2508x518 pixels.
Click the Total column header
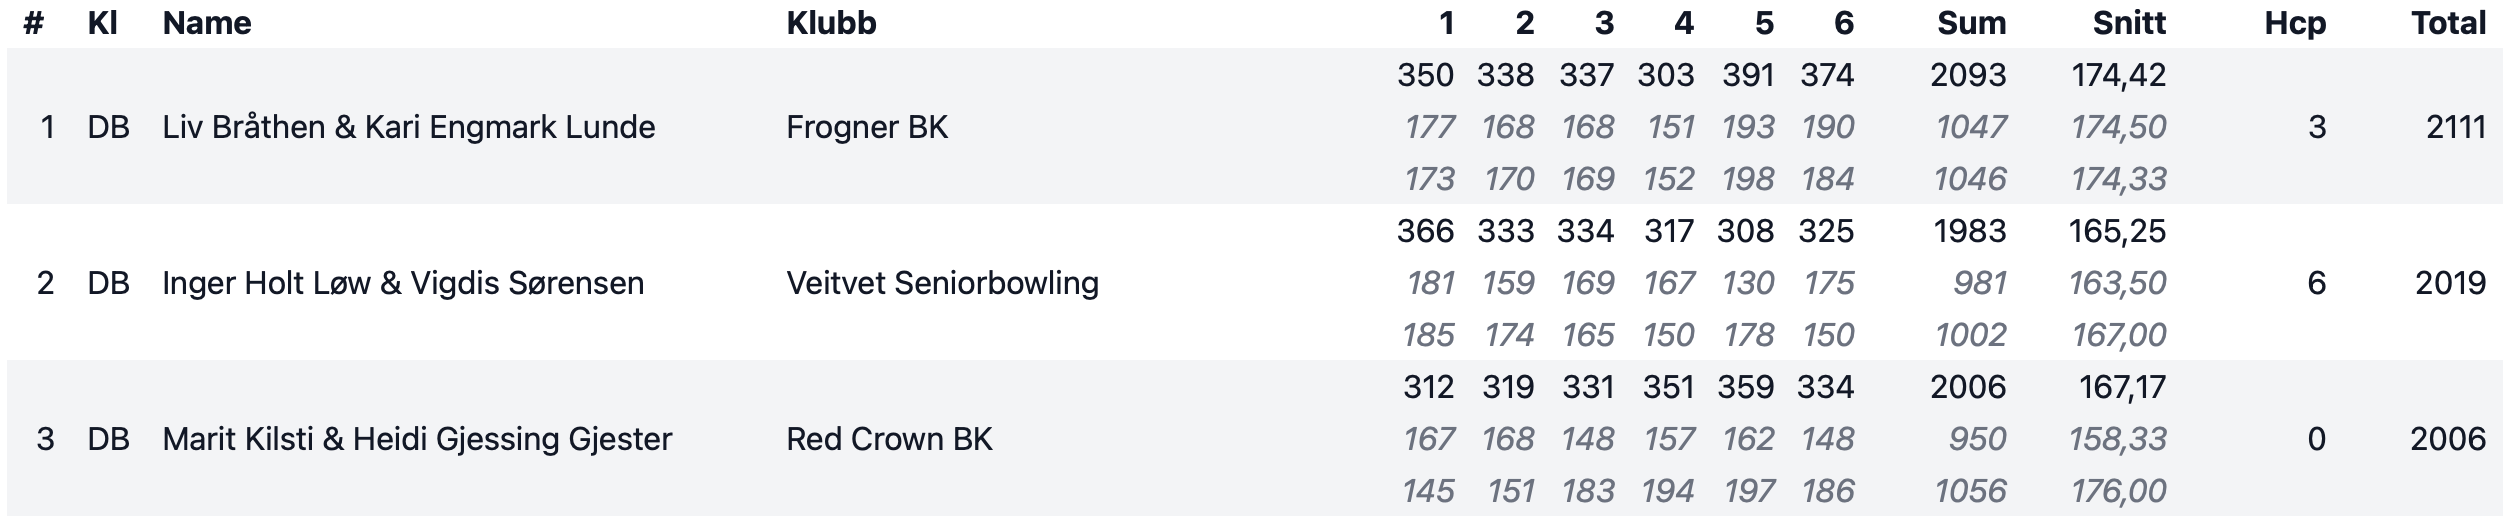(x=2448, y=23)
